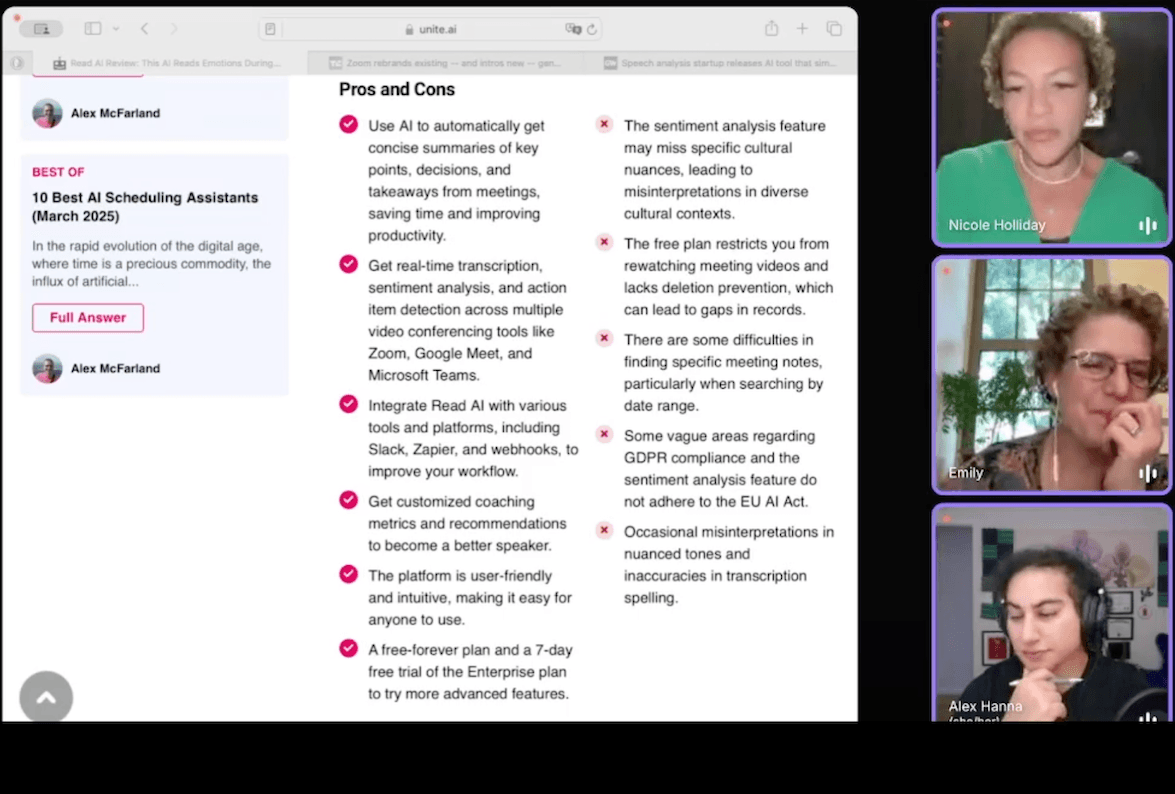
Task: Click Alex McFarland author name below Full Answer
Action: click(115, 369)
